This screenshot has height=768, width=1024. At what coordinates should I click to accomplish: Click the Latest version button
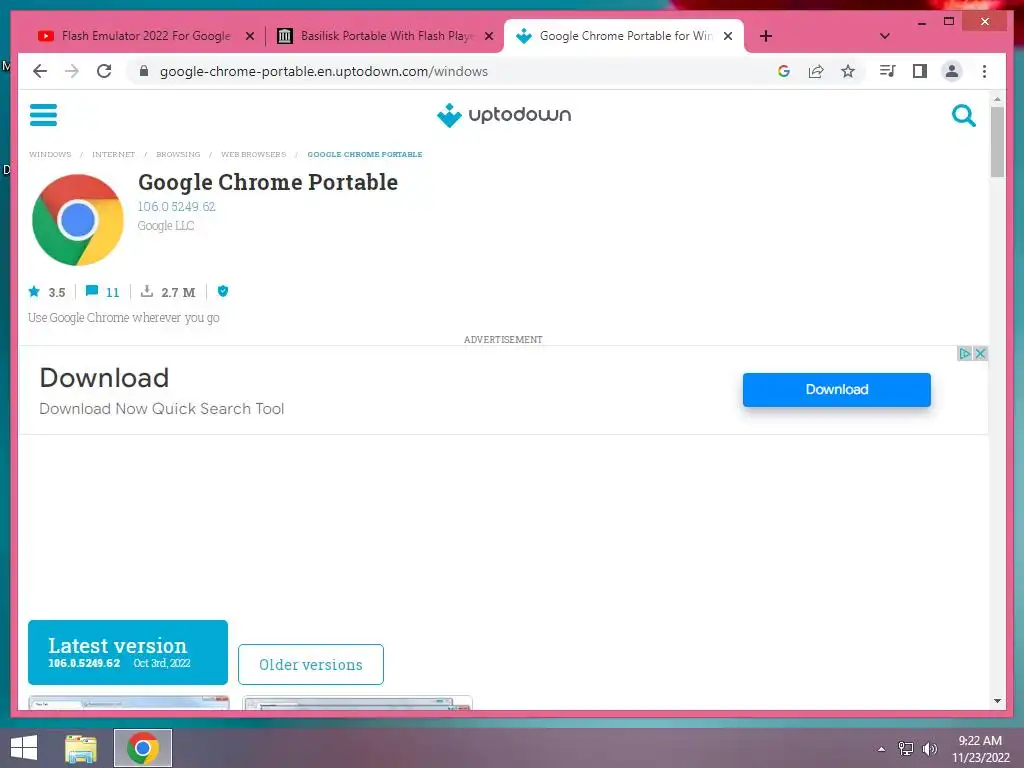click(128, 652)
